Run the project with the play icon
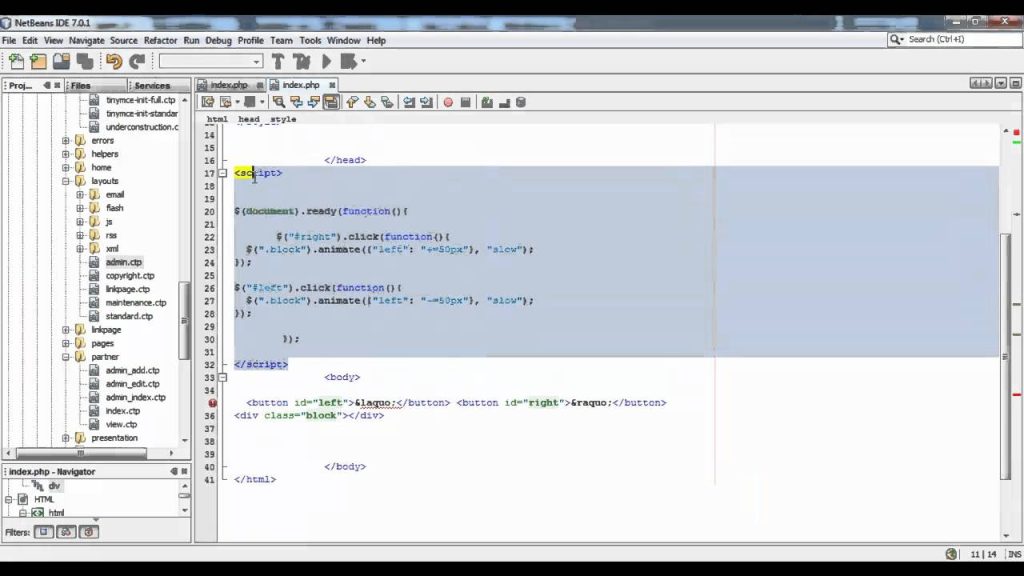Image resolution: width=1024 pixels, height=576 pixels. [x=327, y=61]
